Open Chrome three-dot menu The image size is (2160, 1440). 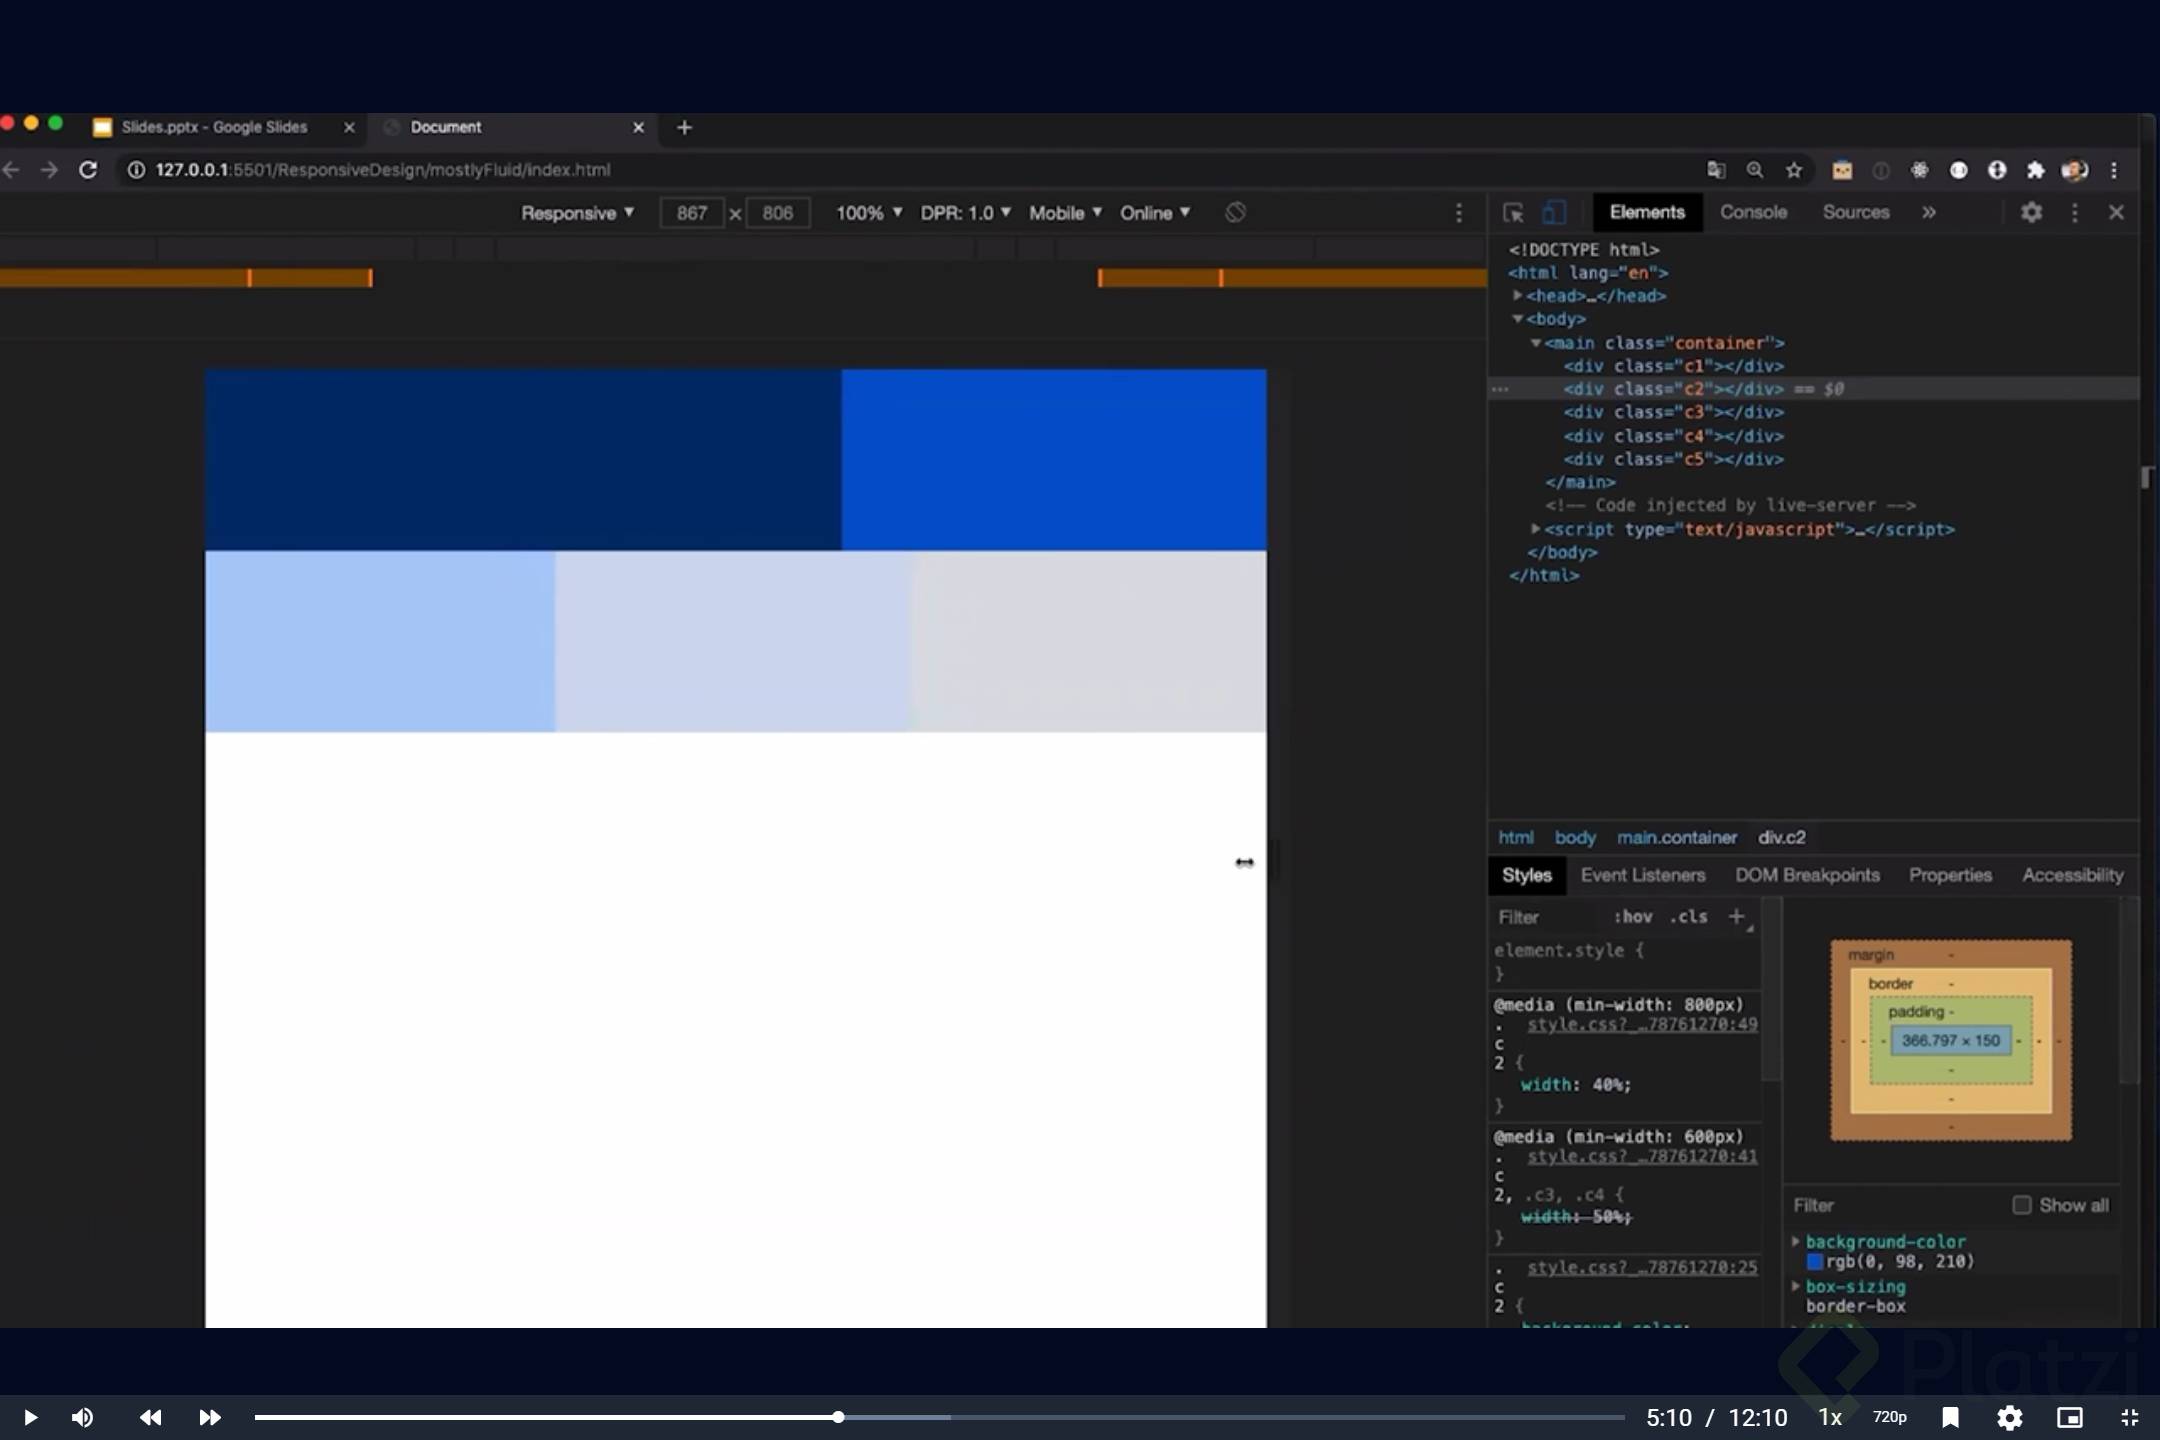(x=2114, y=170)
